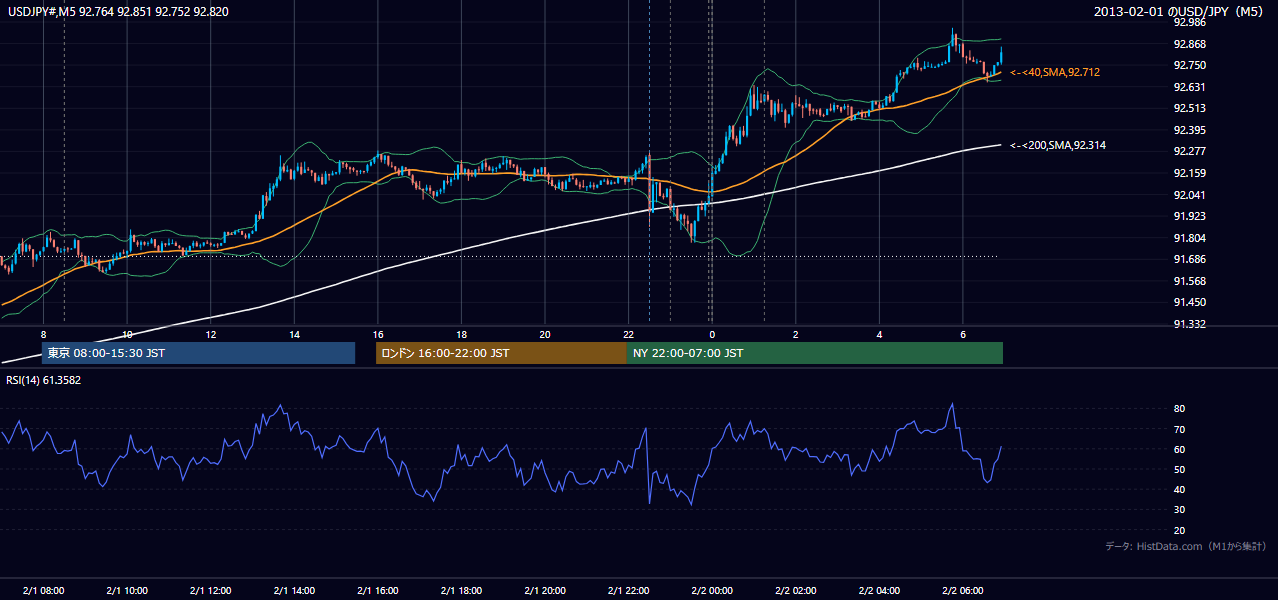Click price axis value 92.395

click(x=1189, y=130)
